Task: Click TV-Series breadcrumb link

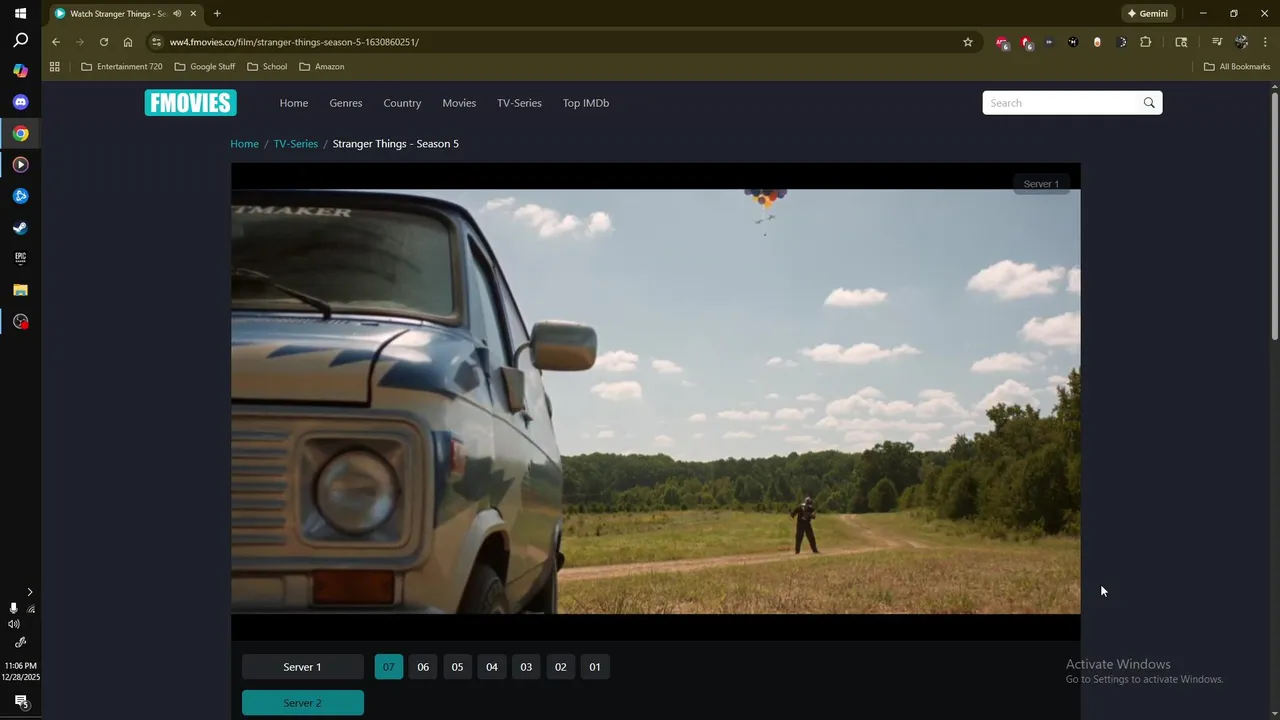Action: (x=296, y=144)
